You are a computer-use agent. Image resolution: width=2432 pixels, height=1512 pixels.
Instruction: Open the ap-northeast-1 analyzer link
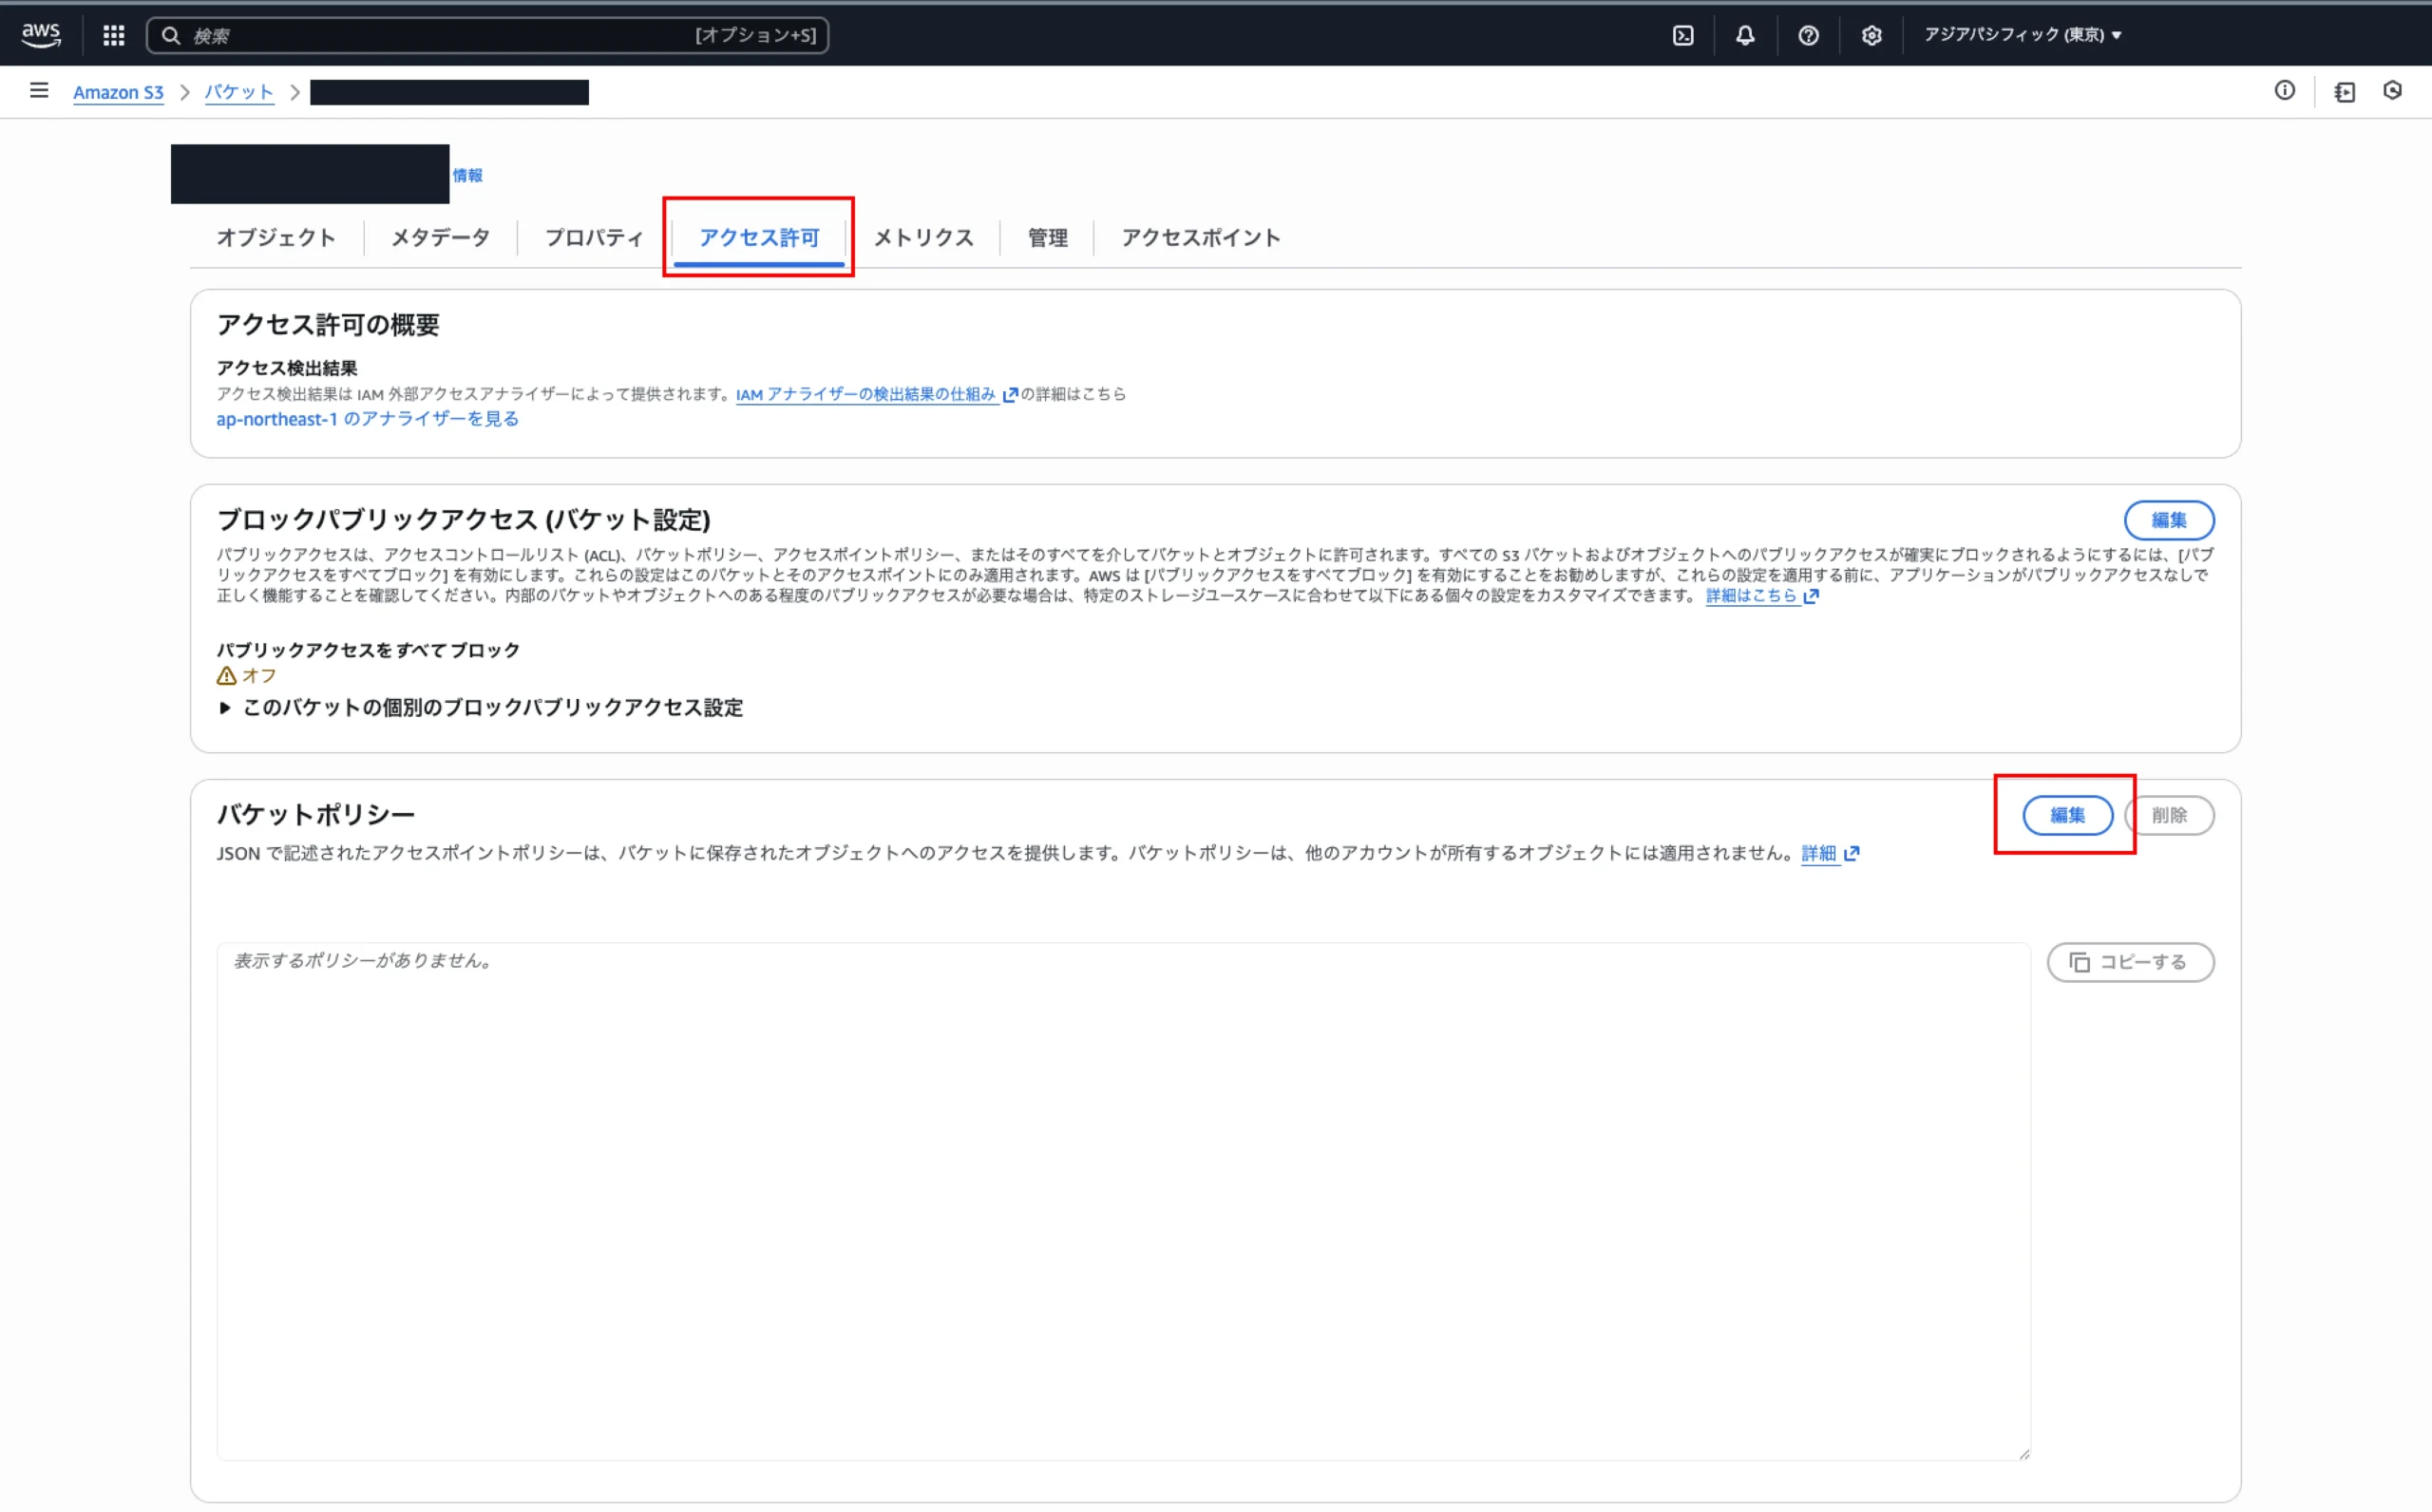click(x=367, y=419)
